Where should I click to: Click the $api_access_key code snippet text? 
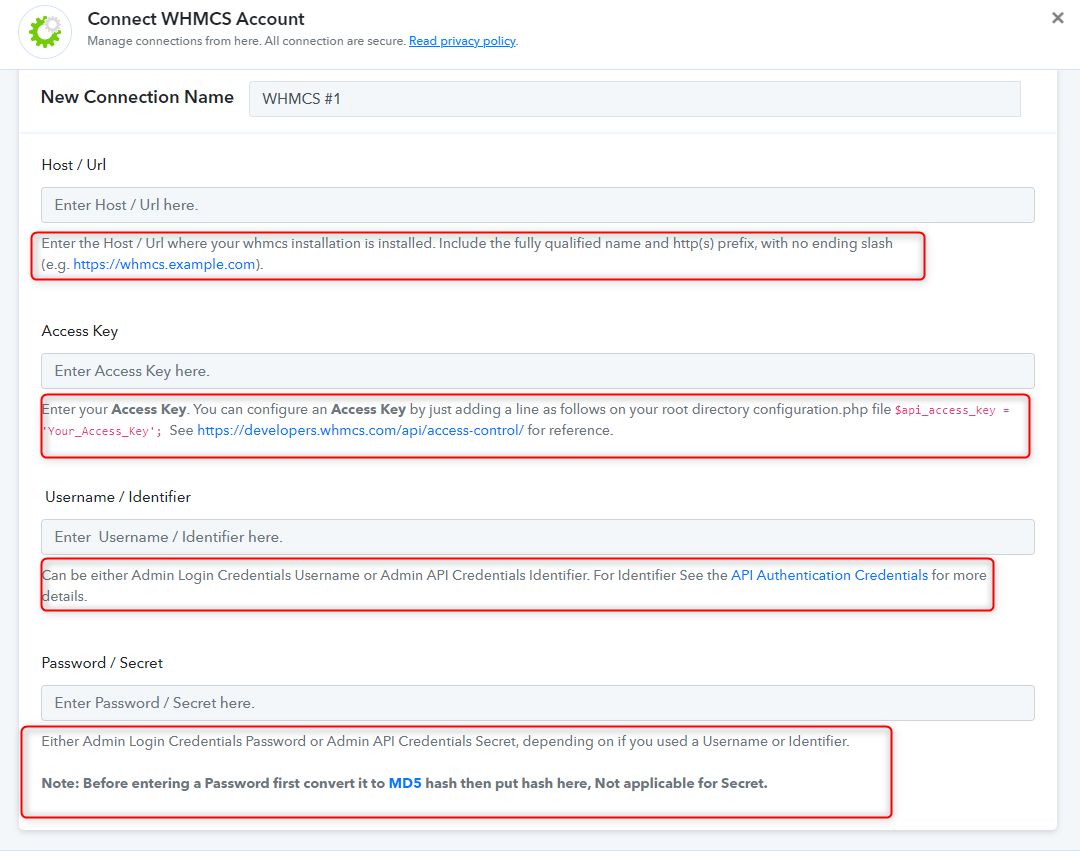pyautogui.click(x=952, y=410)
